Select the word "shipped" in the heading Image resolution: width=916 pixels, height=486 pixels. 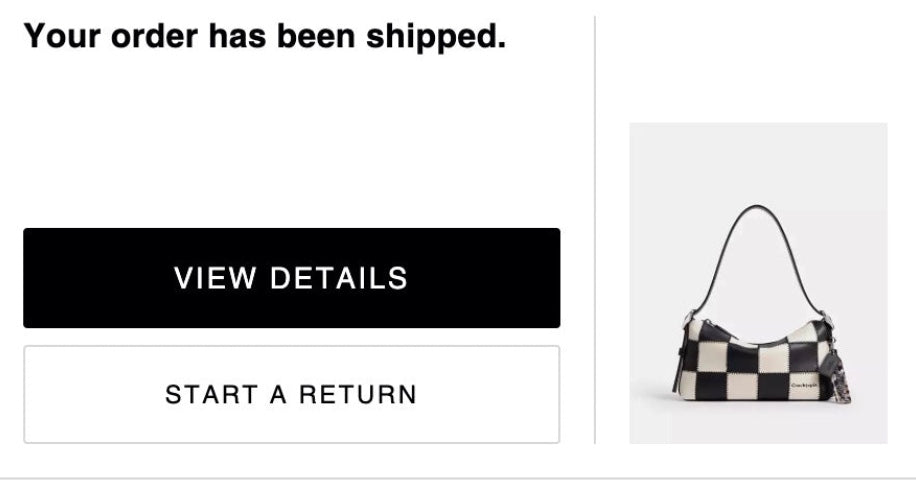click(x=436, y=38)
